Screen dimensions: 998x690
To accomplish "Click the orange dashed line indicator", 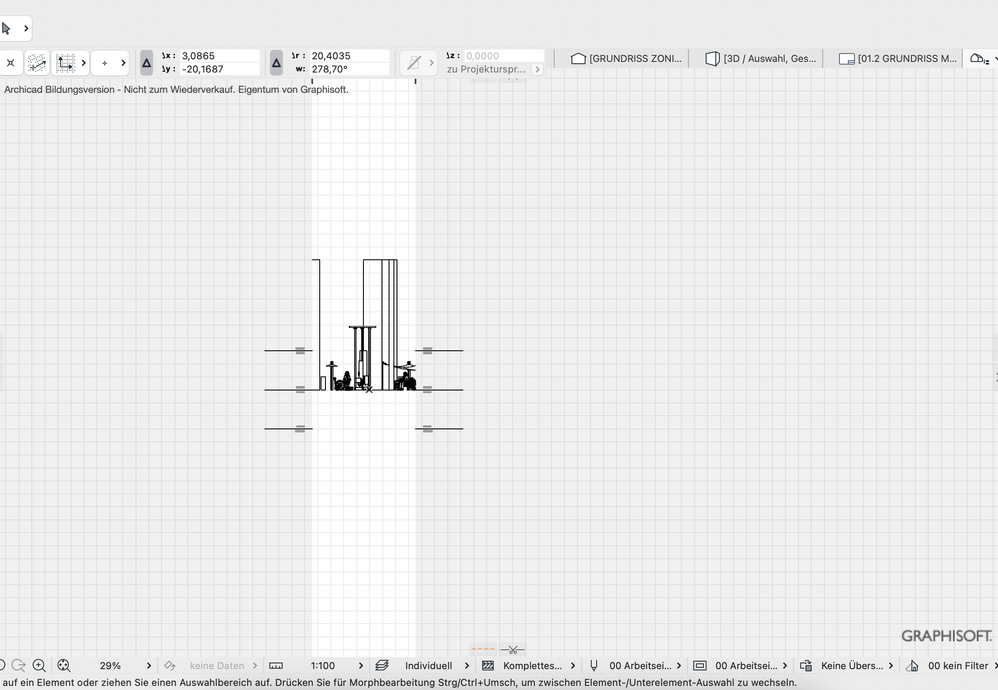I will (x=483, y=650).
